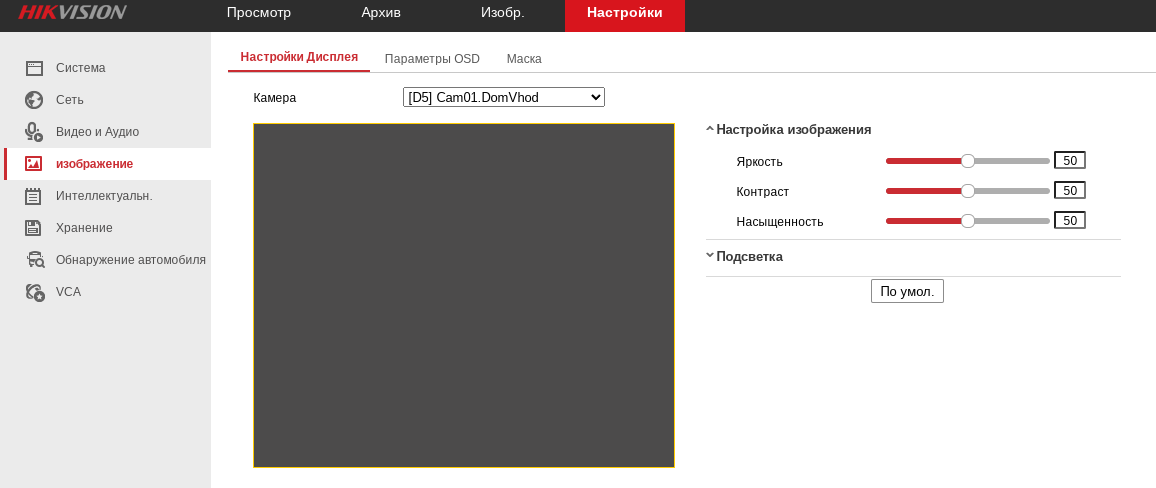This screenshot has width=1156, height=488.
Task: Switch to the Маска tab
Action: [x=524, y=59]
